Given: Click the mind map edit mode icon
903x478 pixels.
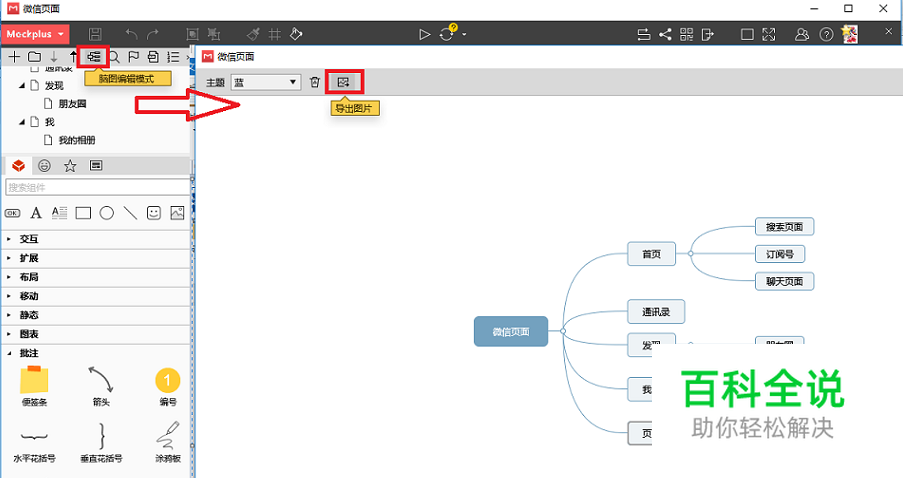Looking at the screenshot, I should [x=95, y=57].
